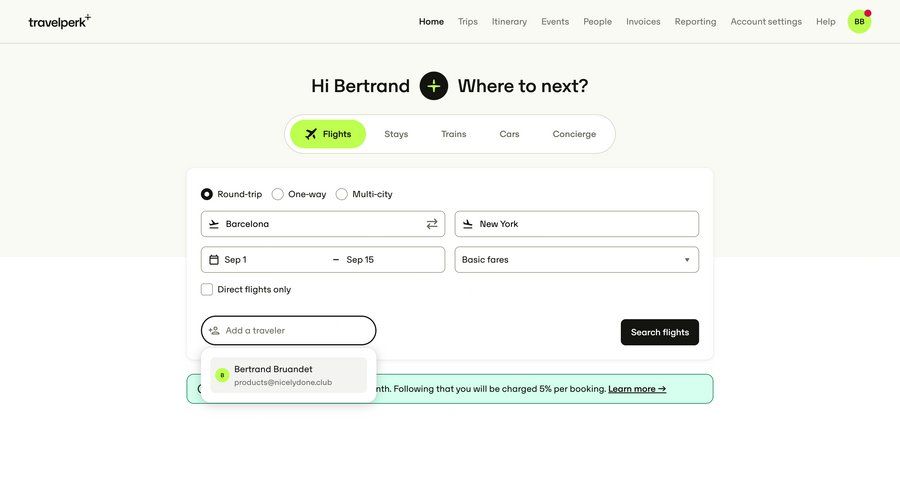Screen dimensions: 900x484
Task: Open the BB profile avatar
Action: pos(859,21)
